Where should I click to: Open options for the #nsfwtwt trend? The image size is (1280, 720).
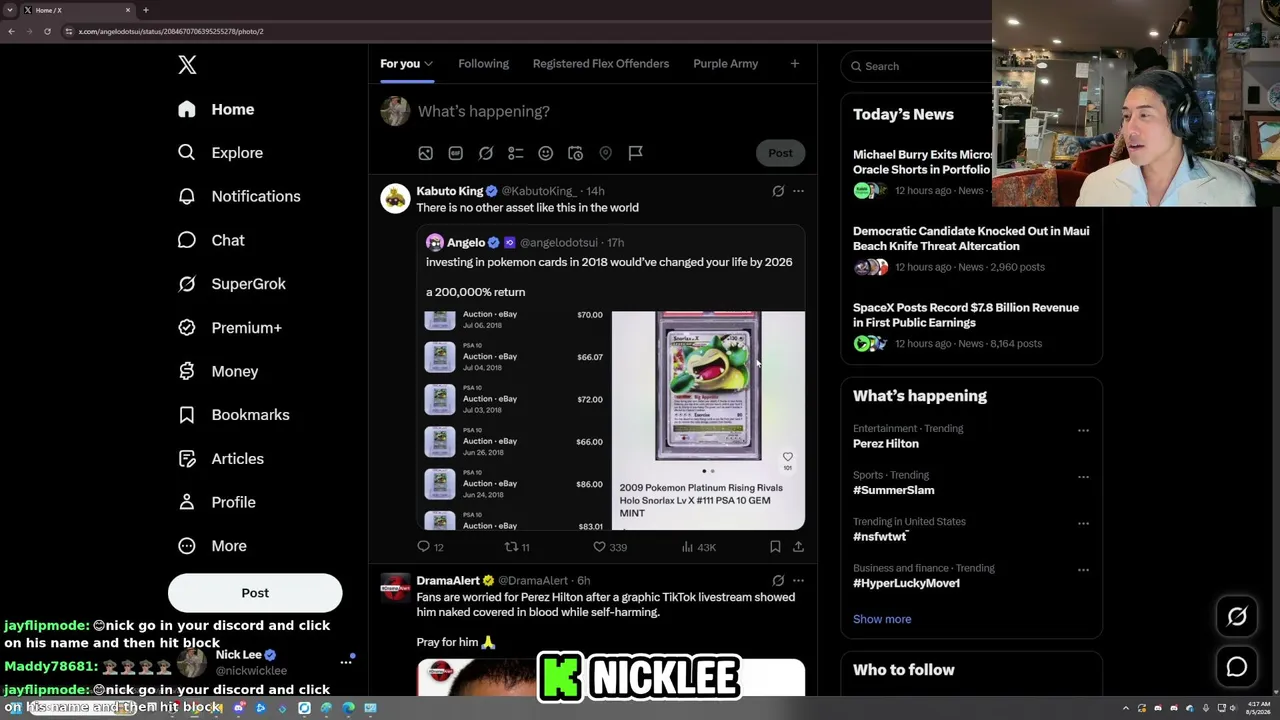[1083, 523]
